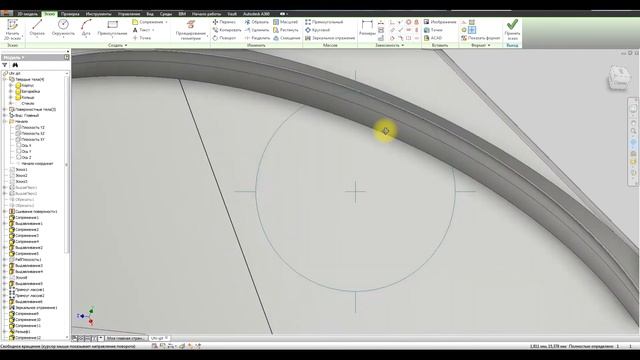640x360 pixels.
Task: Use the Удлинить extend tool
Action: pos(257,30)
